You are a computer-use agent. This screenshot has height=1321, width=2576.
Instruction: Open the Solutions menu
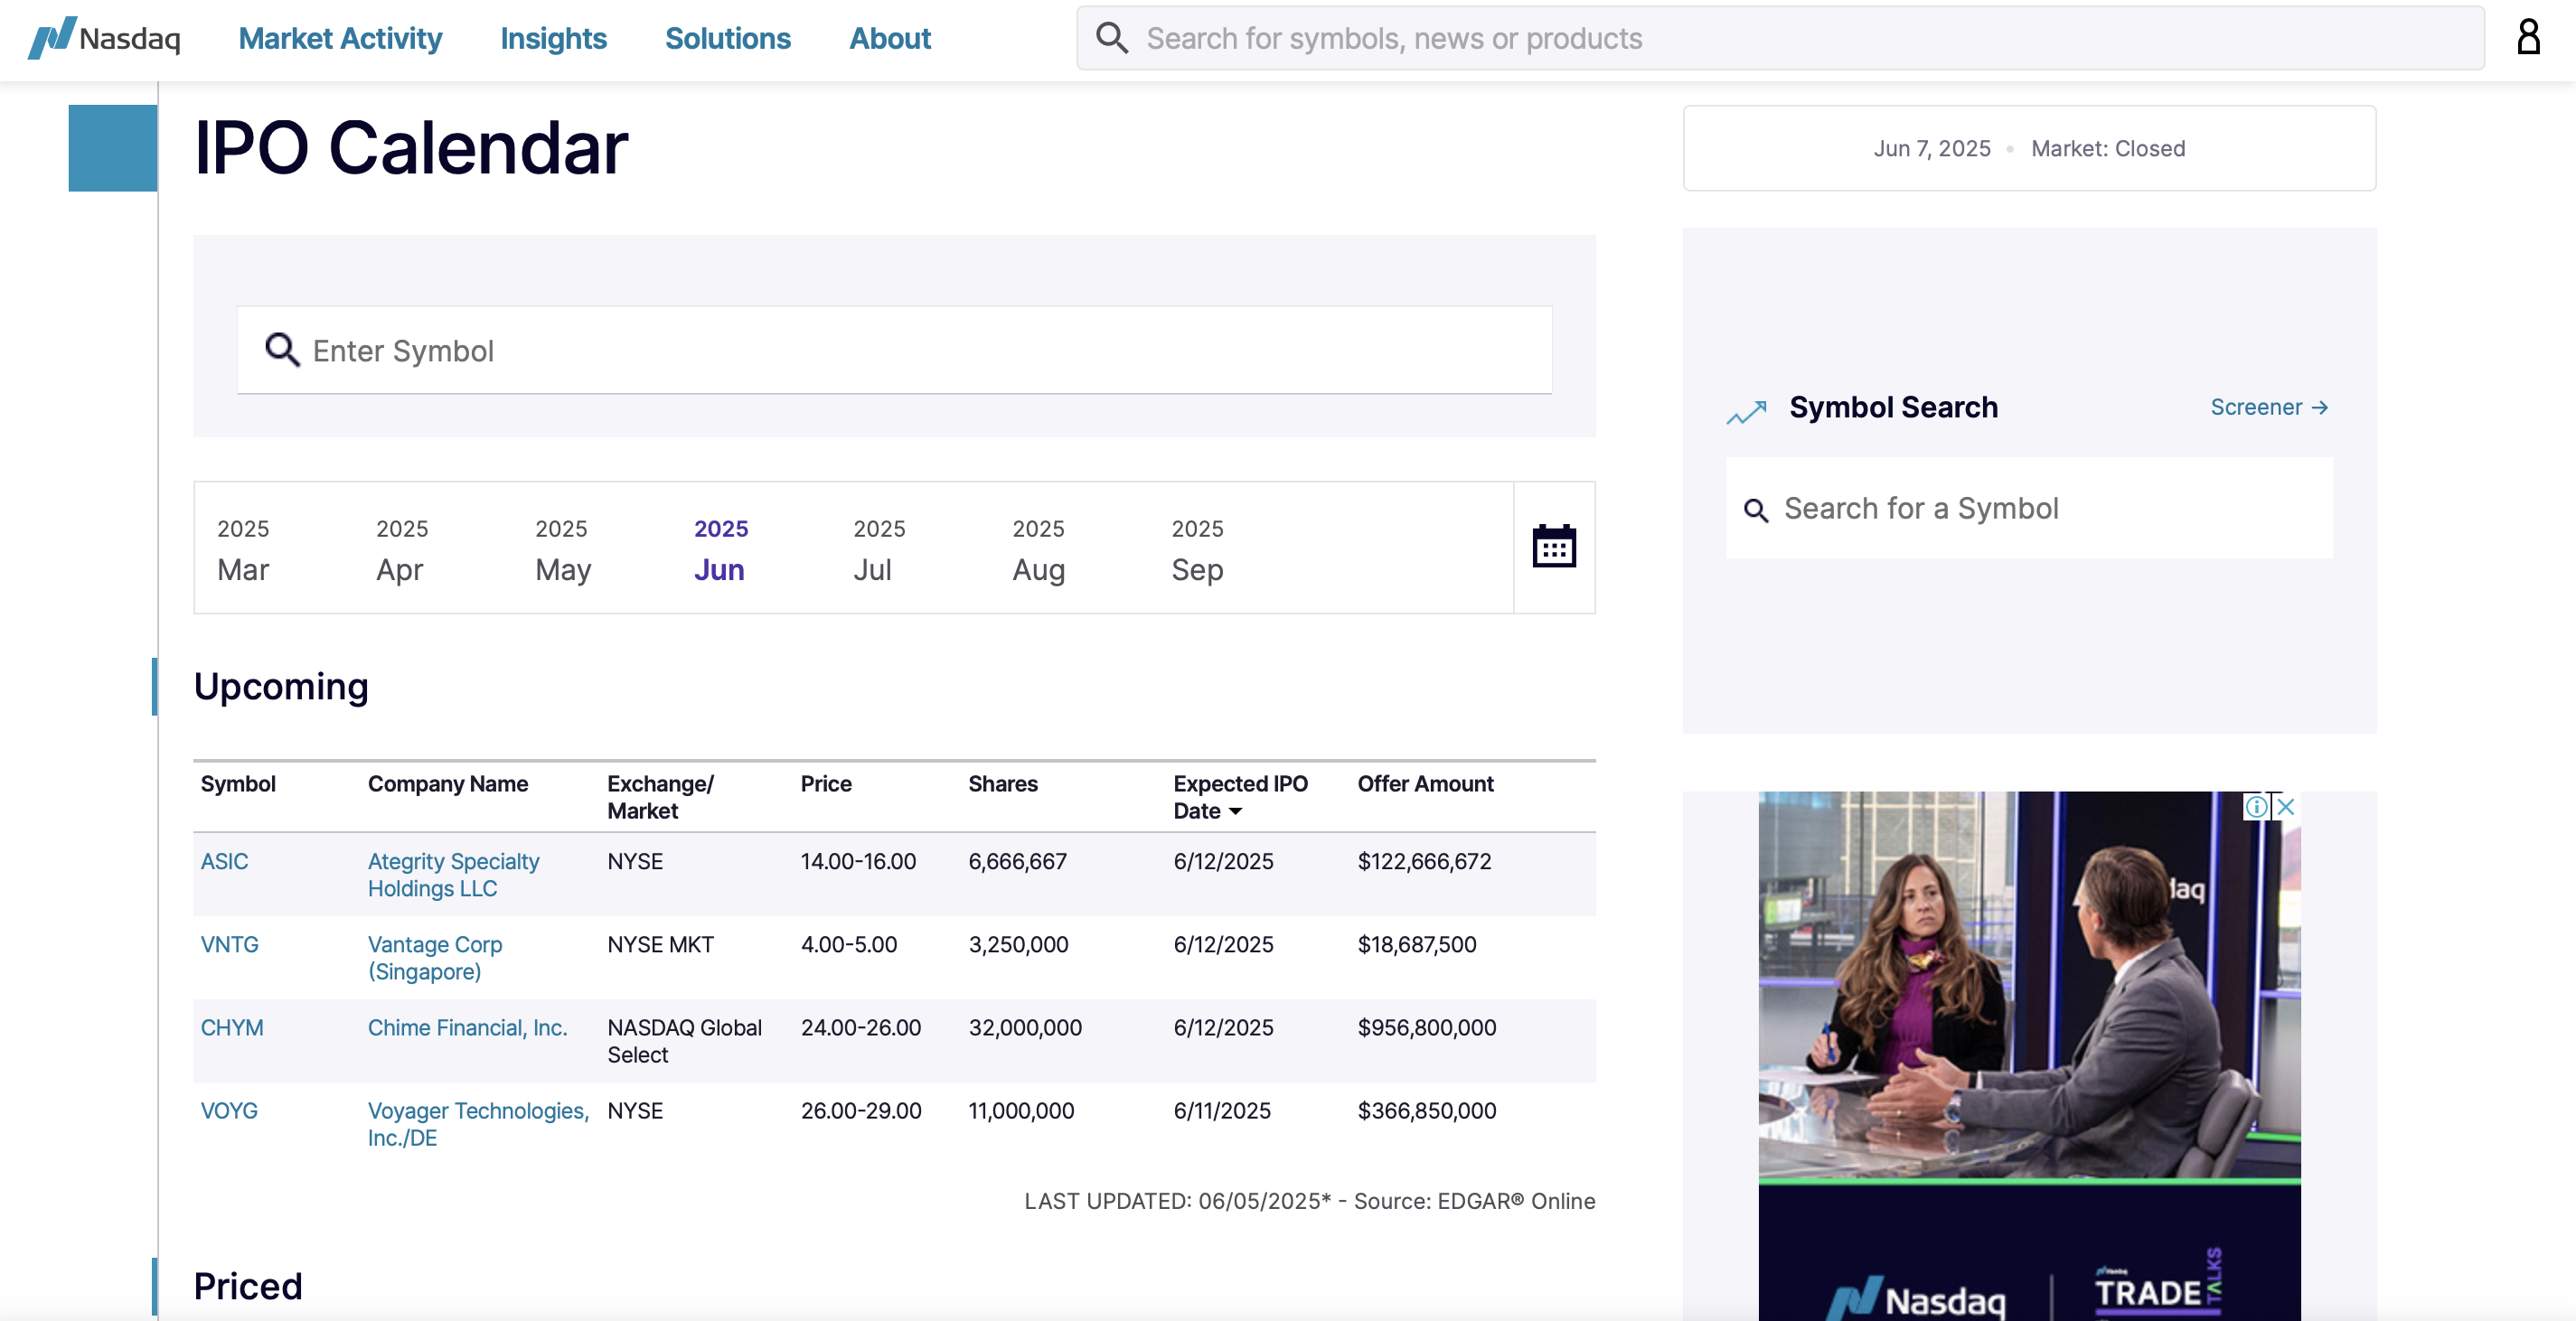point(728,38)
